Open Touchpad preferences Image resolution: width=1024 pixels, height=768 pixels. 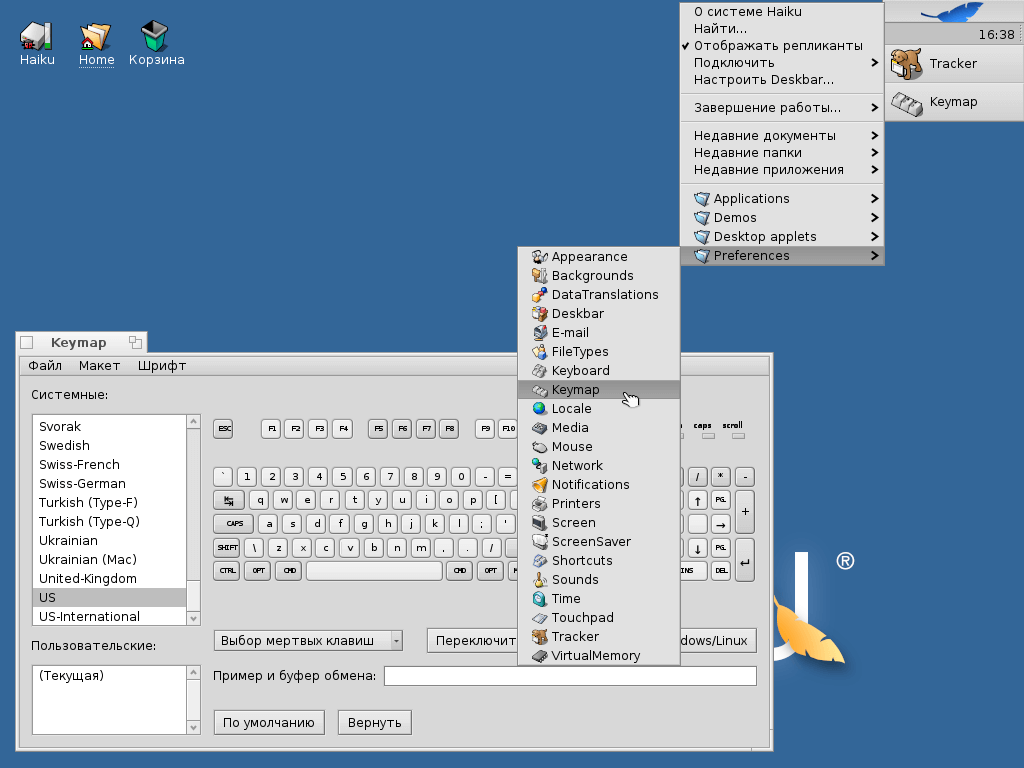[599, 616]
